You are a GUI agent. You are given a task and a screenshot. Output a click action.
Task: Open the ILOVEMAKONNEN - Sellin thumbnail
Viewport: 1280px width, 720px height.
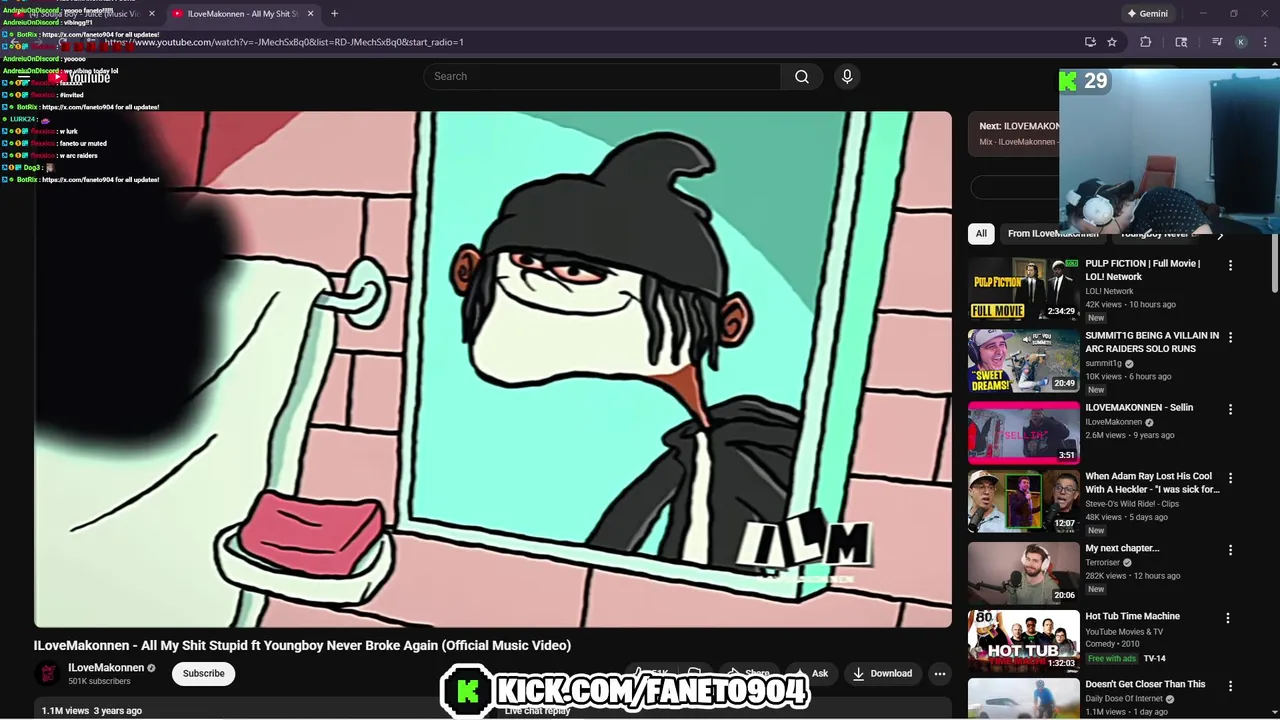click(1023, 433)
